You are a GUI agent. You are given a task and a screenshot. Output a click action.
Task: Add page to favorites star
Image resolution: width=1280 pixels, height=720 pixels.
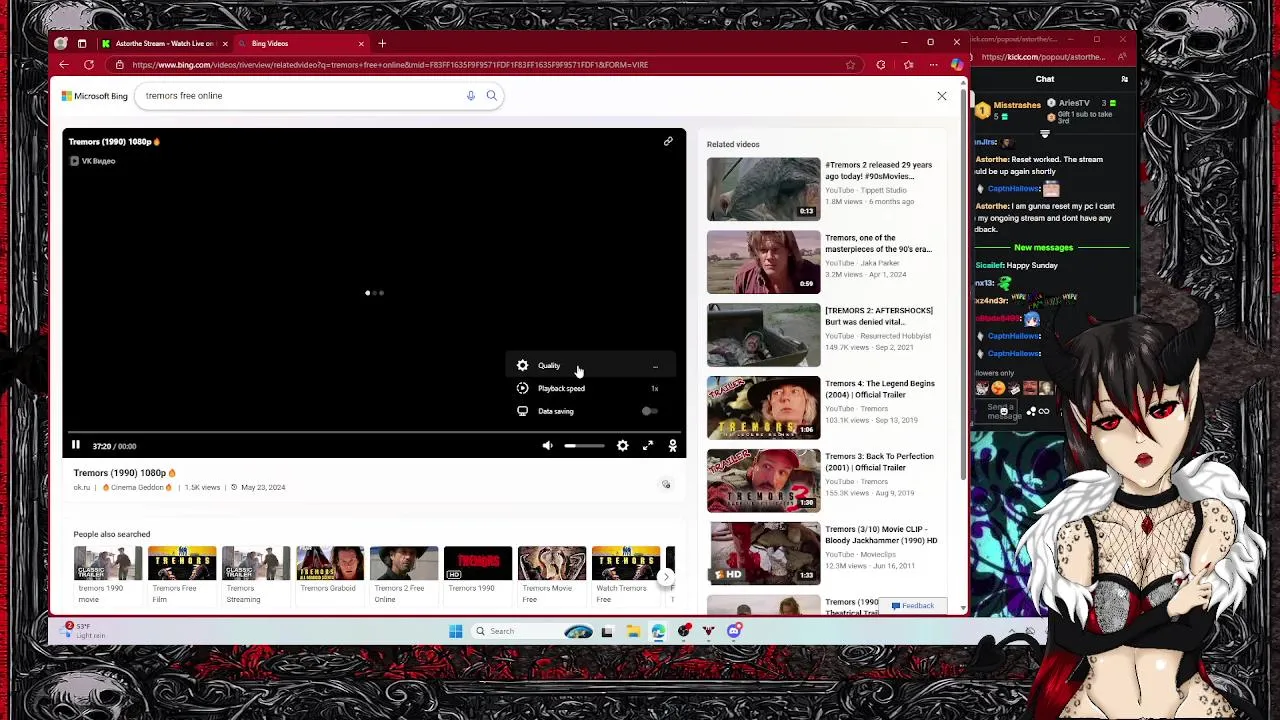click(850, 65)
